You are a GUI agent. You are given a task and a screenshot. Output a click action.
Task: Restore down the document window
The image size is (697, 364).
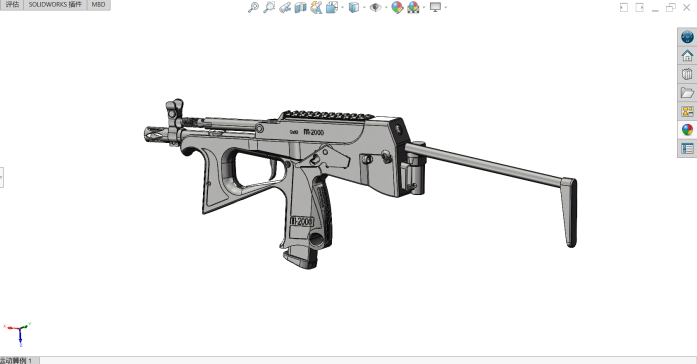coord(670,8)
